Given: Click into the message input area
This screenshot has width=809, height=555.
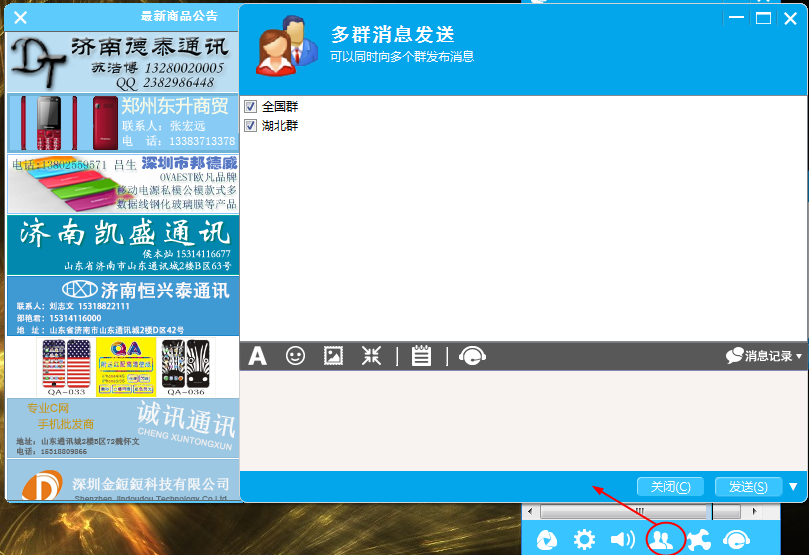Looking at the screenshot, I should [523, 420].
